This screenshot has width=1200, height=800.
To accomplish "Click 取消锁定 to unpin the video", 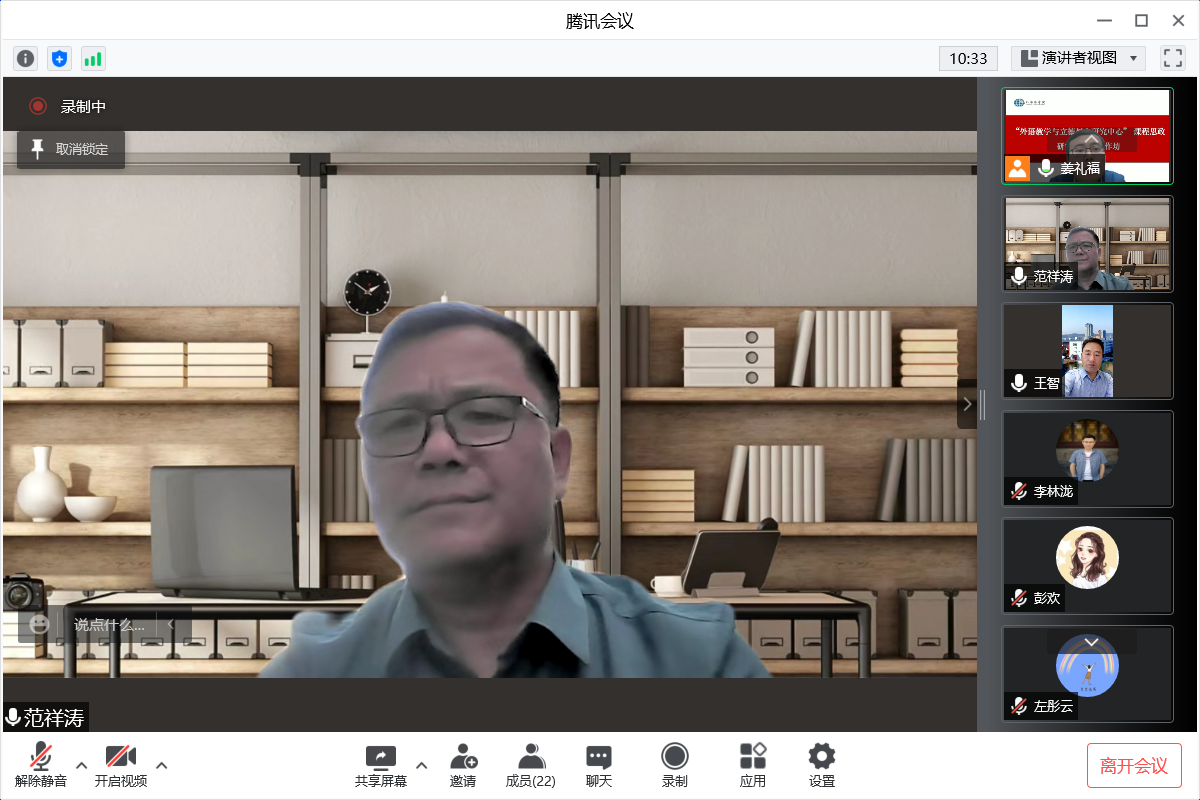I will [x=71, y=150].
